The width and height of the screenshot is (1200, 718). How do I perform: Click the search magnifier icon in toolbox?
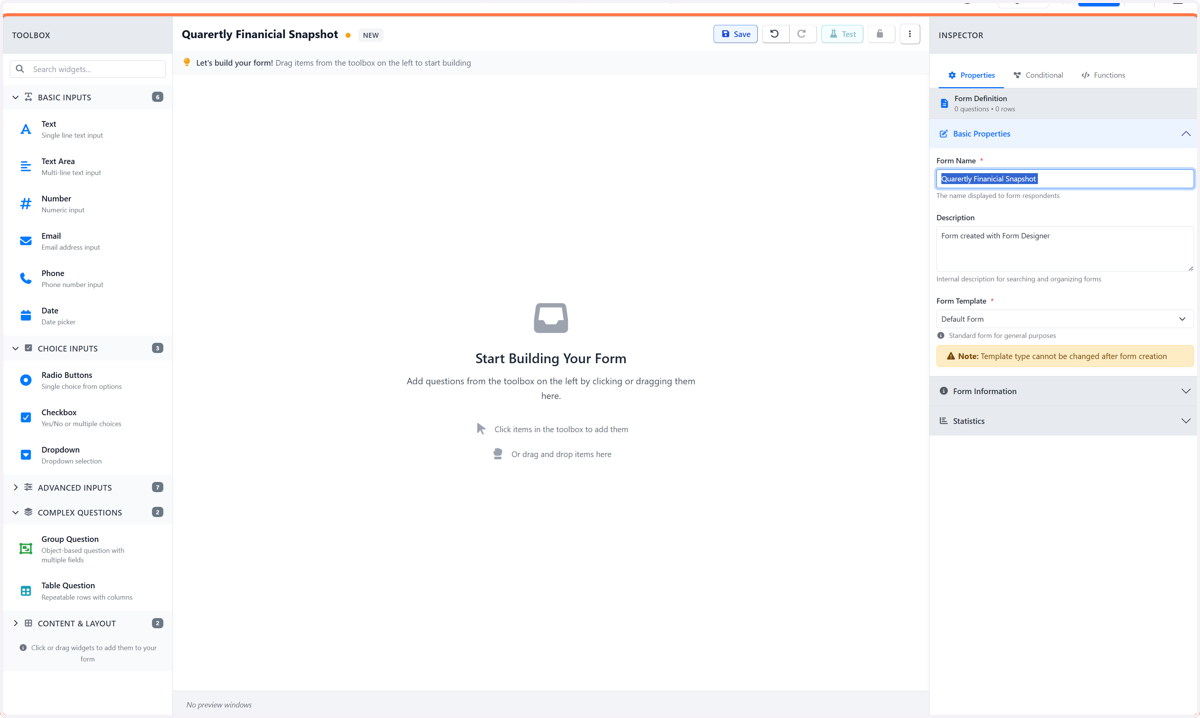click(x=20, y=69)
